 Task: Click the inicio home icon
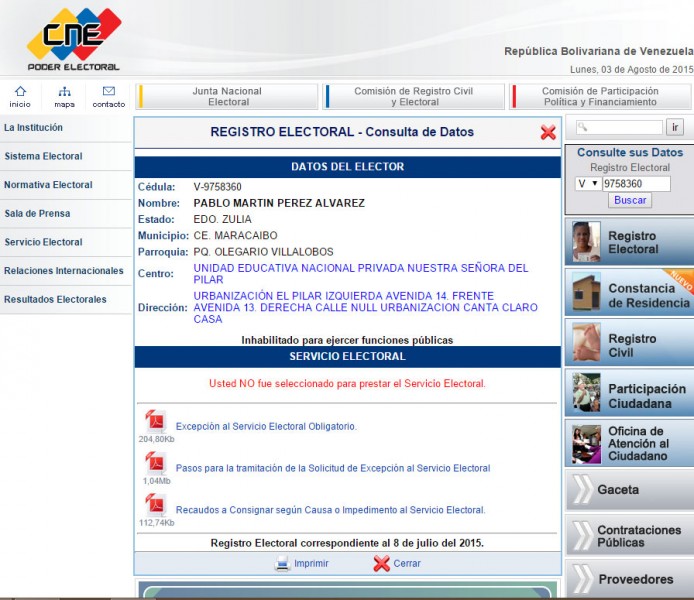point(20,92)
